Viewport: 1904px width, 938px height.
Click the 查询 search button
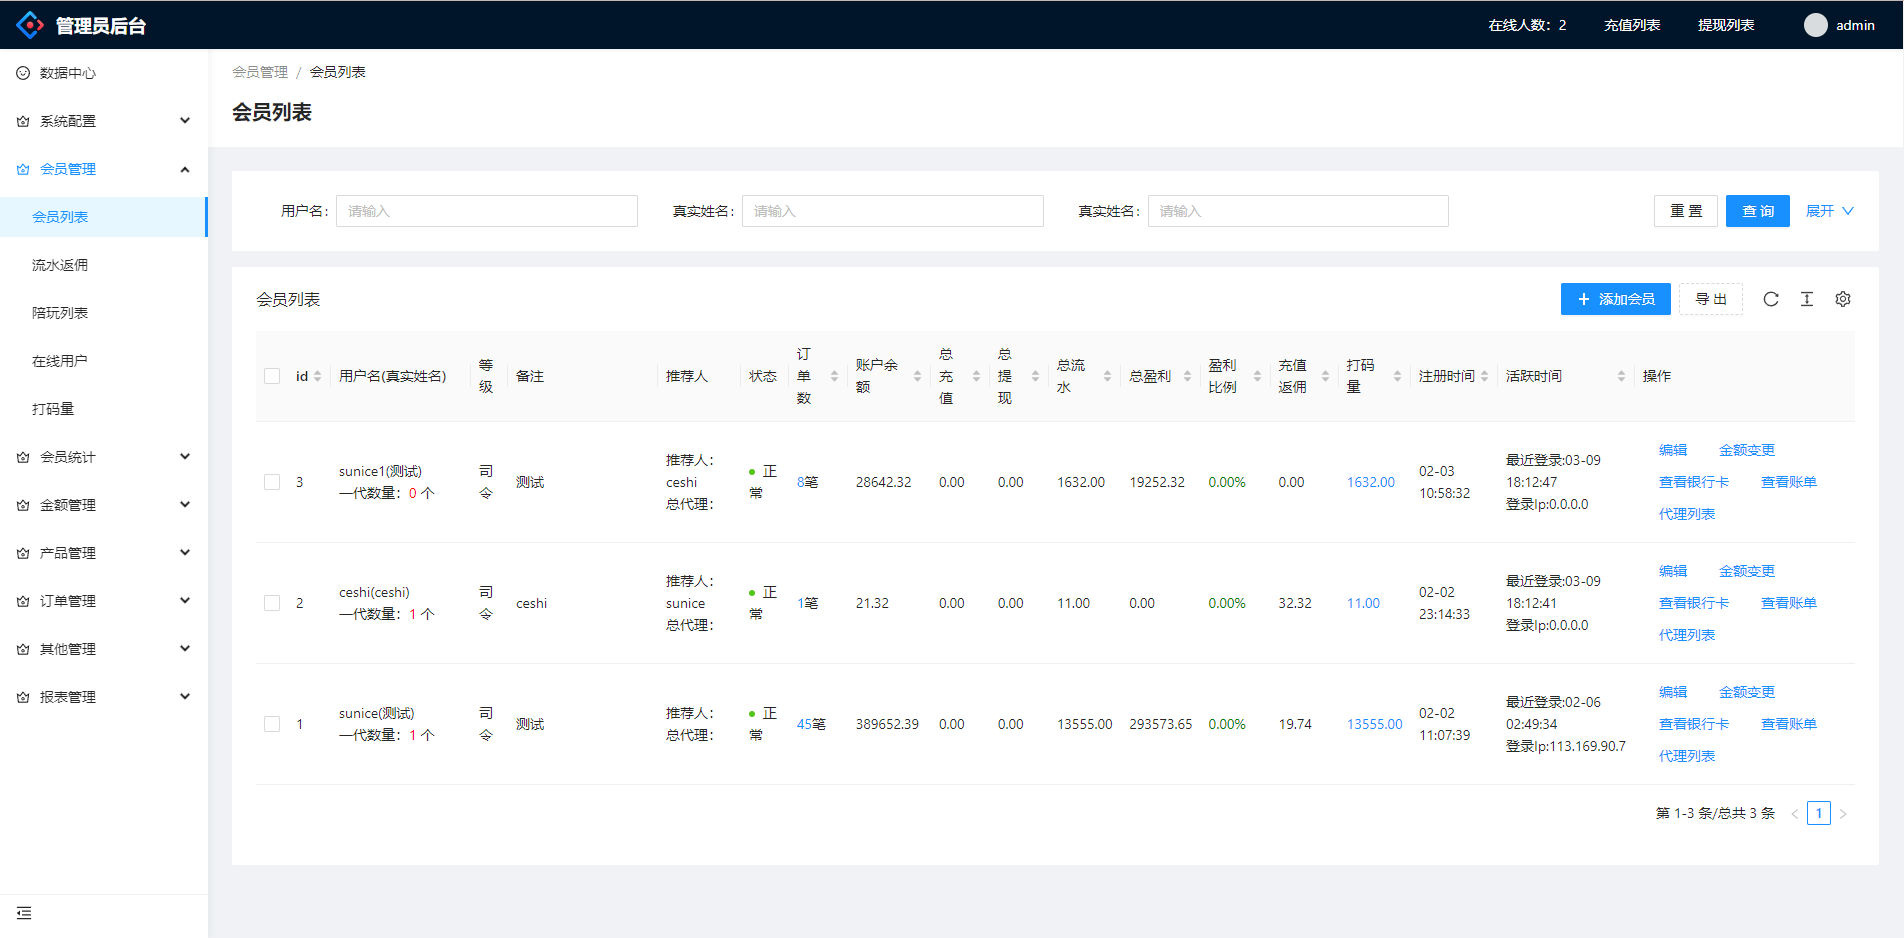[x=1757, y=211]
